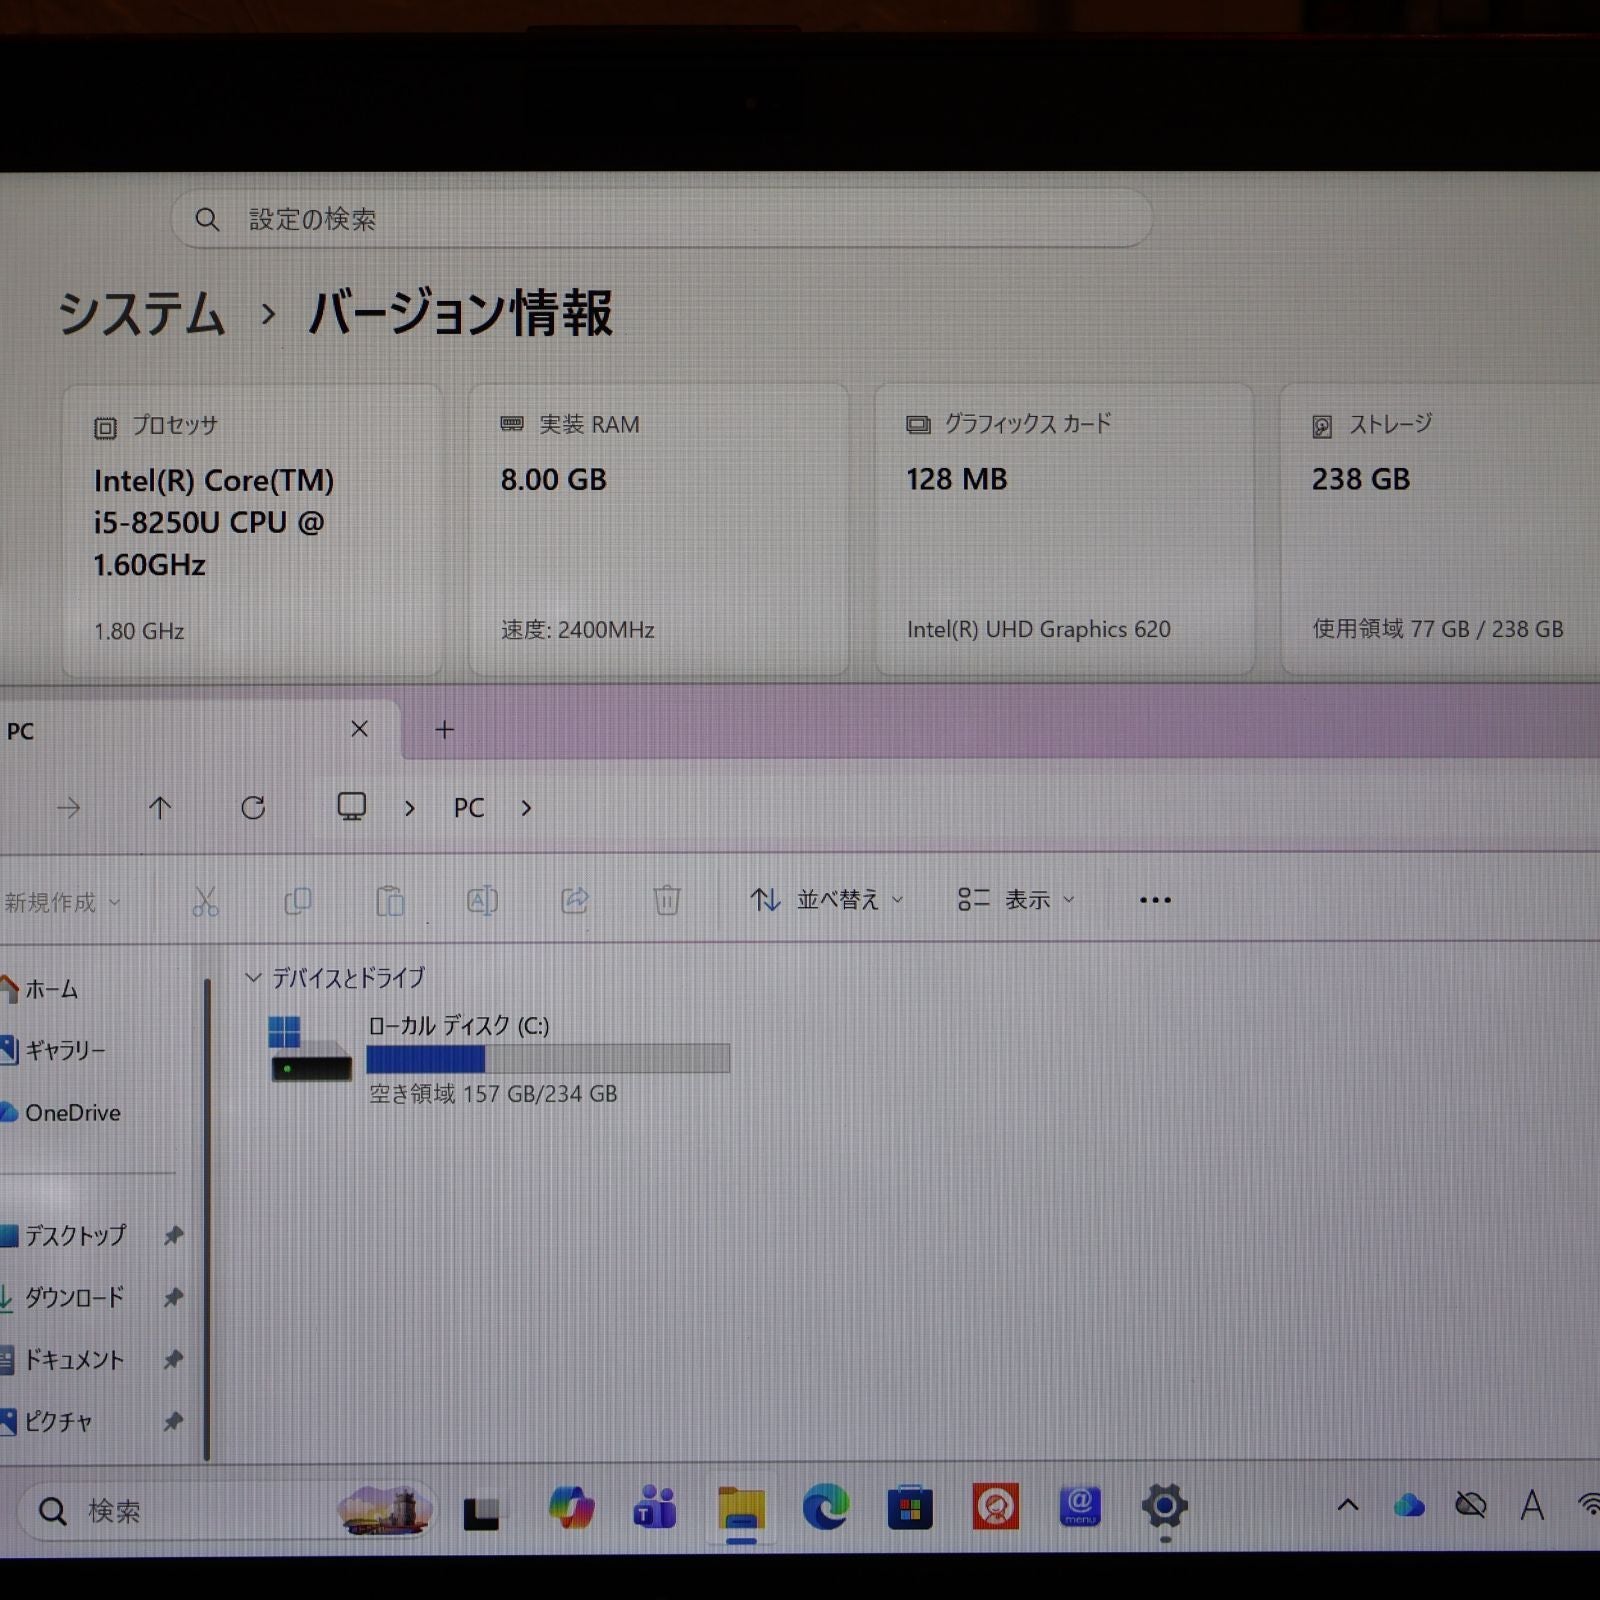Viewport: 1600px width, 1600px height.
Task: Close the PC Explorer tab
Action: point(360,729)
